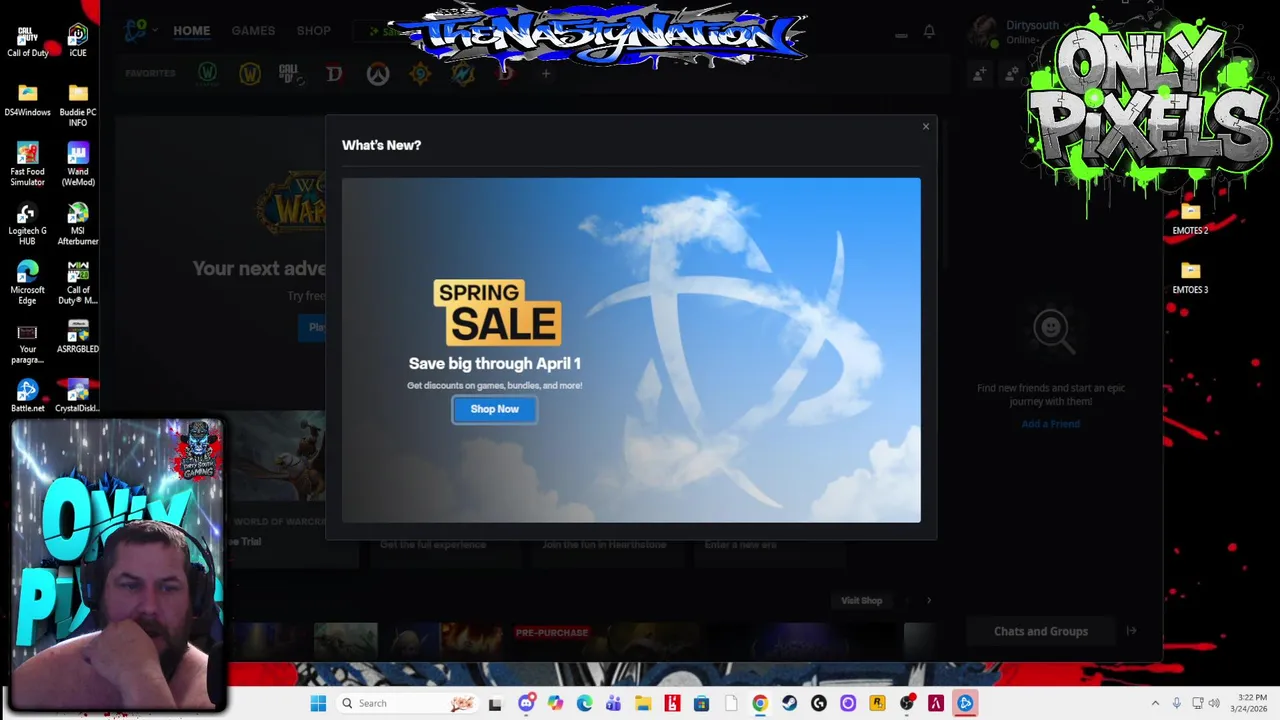The width and height of the screenshot is (1280, 720).
Task: Click the Visit Shop link
Action: tap(861, 601)
